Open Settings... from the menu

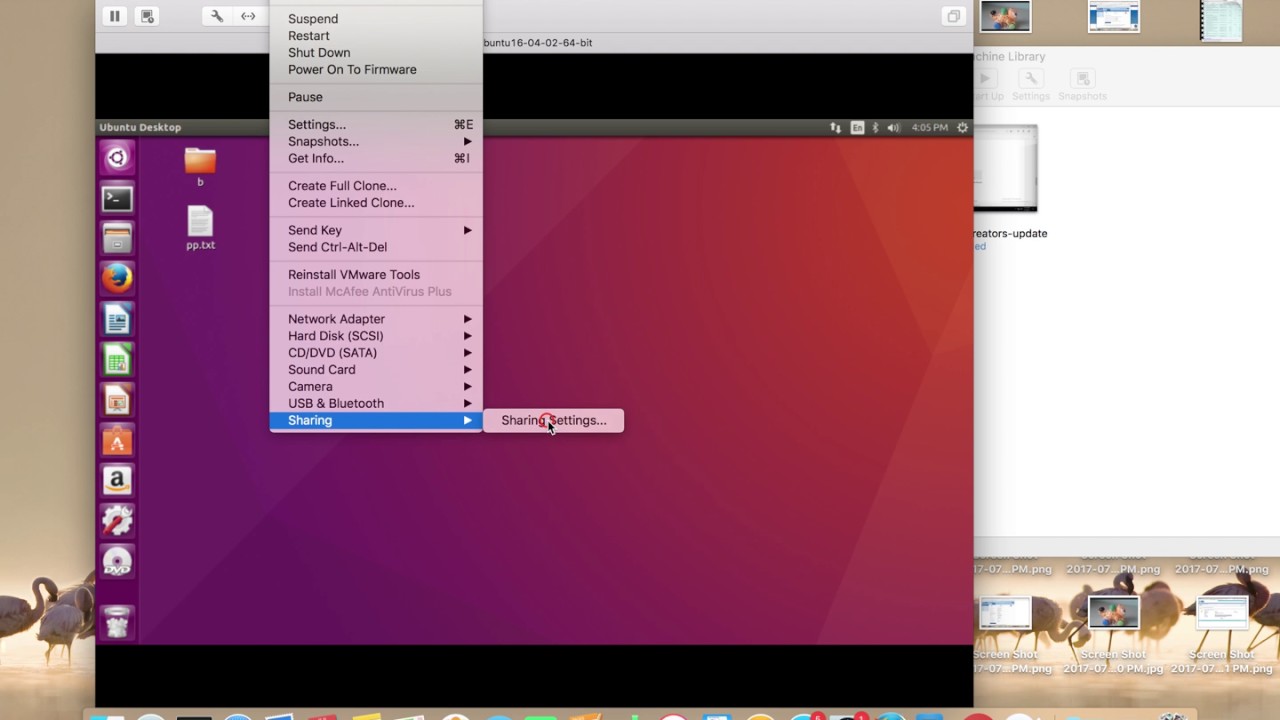click(x=376, y=125)
